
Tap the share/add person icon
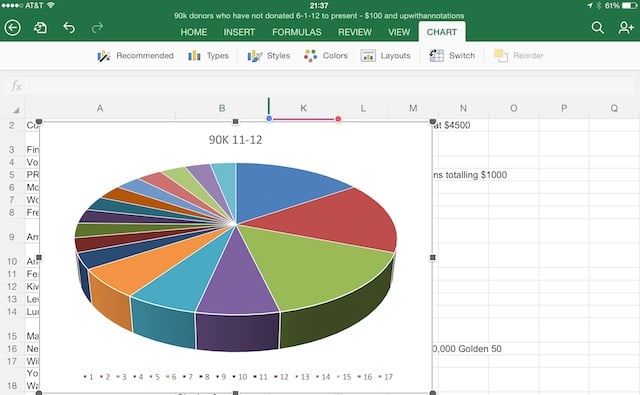[625, 28]
